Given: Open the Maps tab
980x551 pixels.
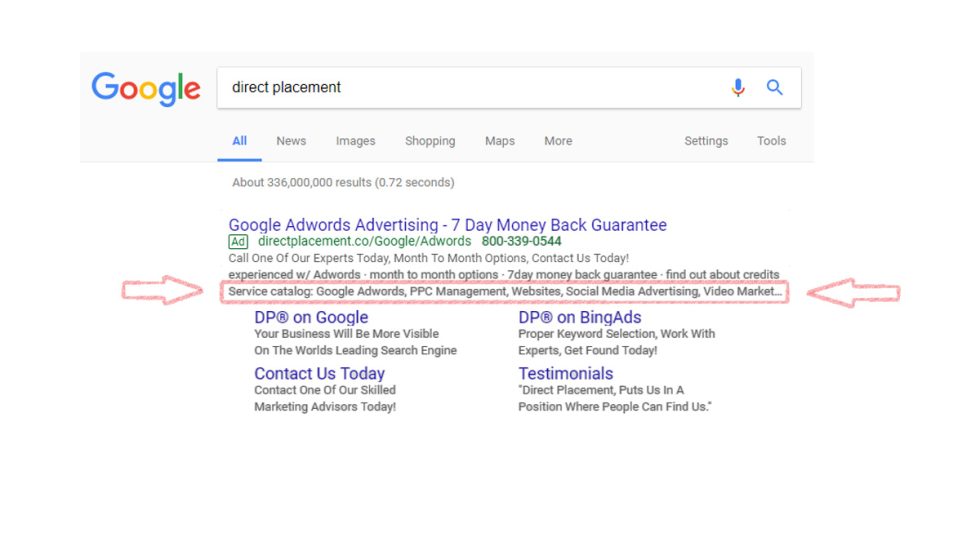Looking at the screenshot, I should coord(500,141).
